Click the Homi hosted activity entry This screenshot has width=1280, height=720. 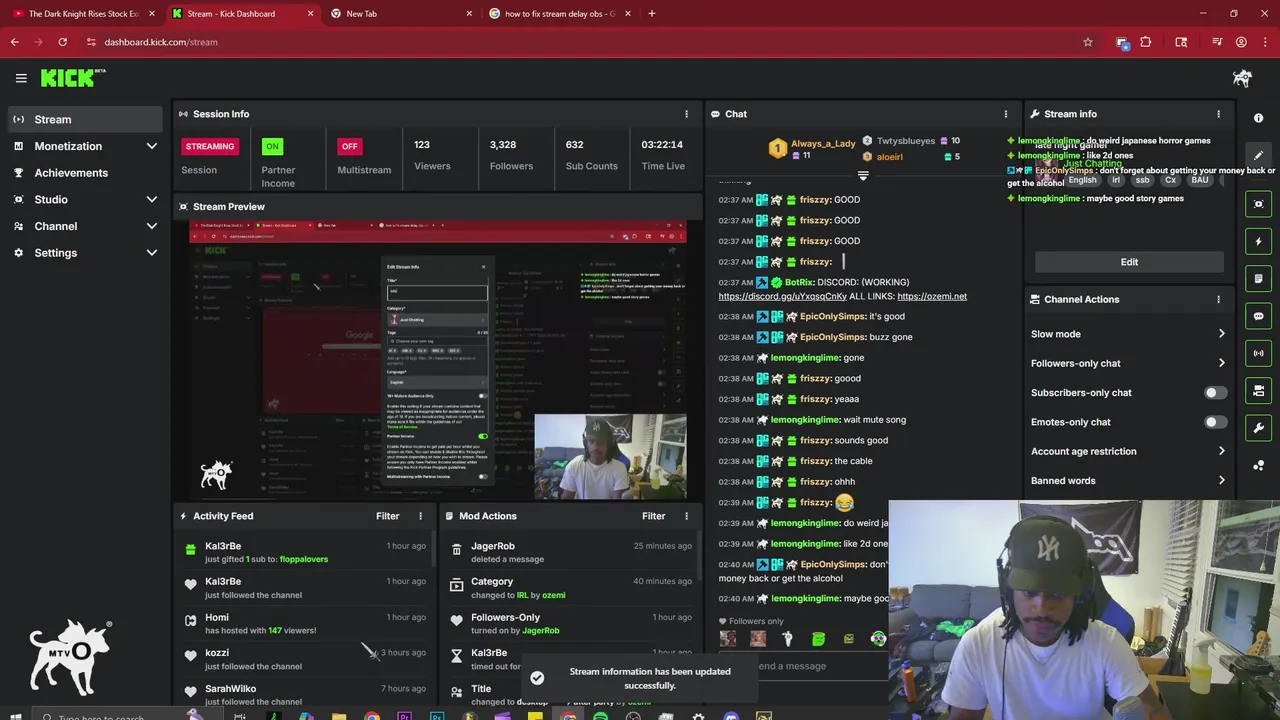(x=305, y=624)
